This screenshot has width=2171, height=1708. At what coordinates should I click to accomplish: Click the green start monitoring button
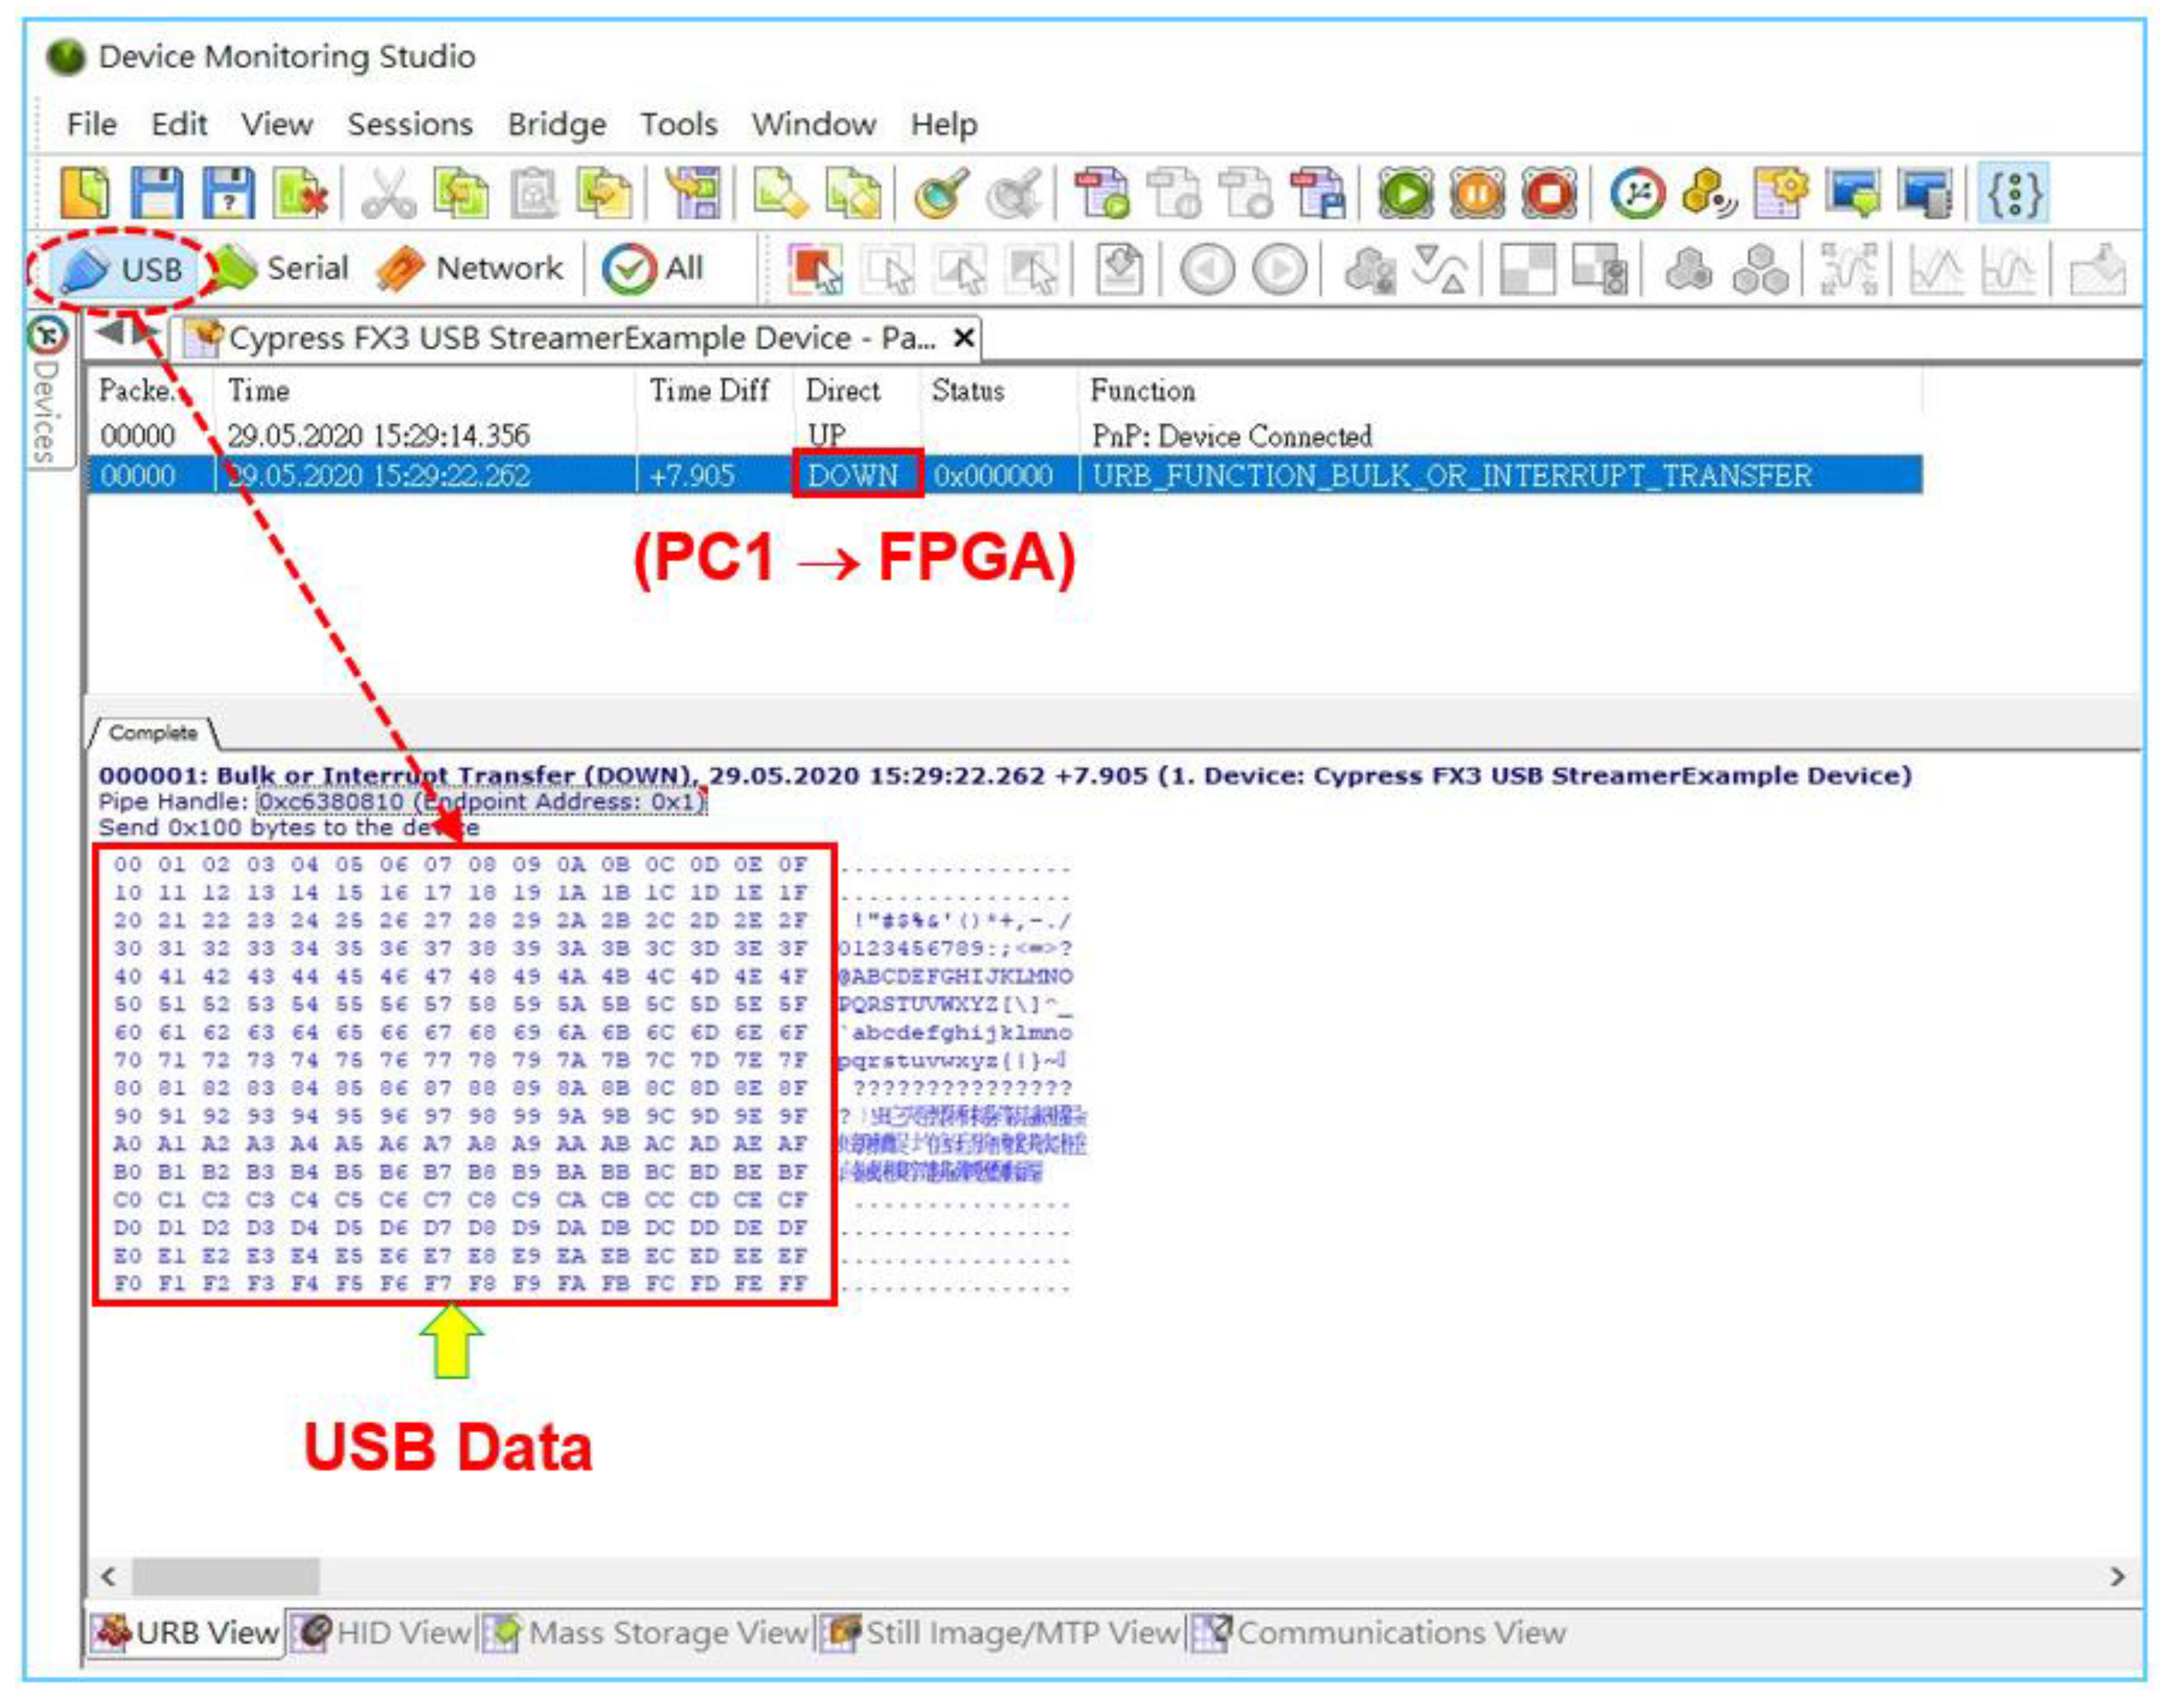(1405, 193)
